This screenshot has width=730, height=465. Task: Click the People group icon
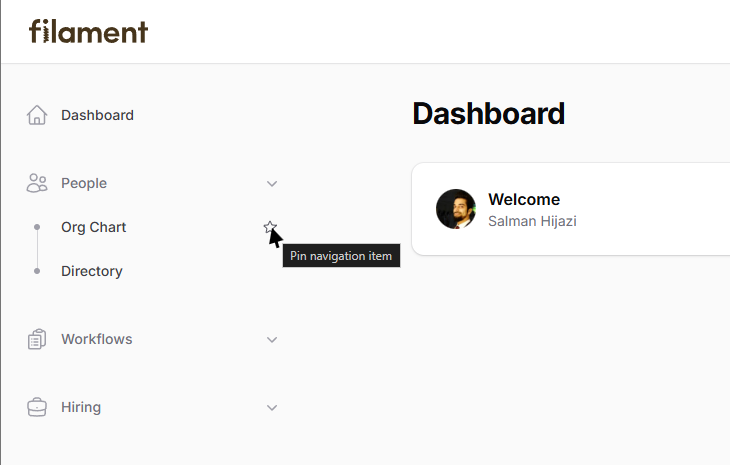click(x=37, y=183)
